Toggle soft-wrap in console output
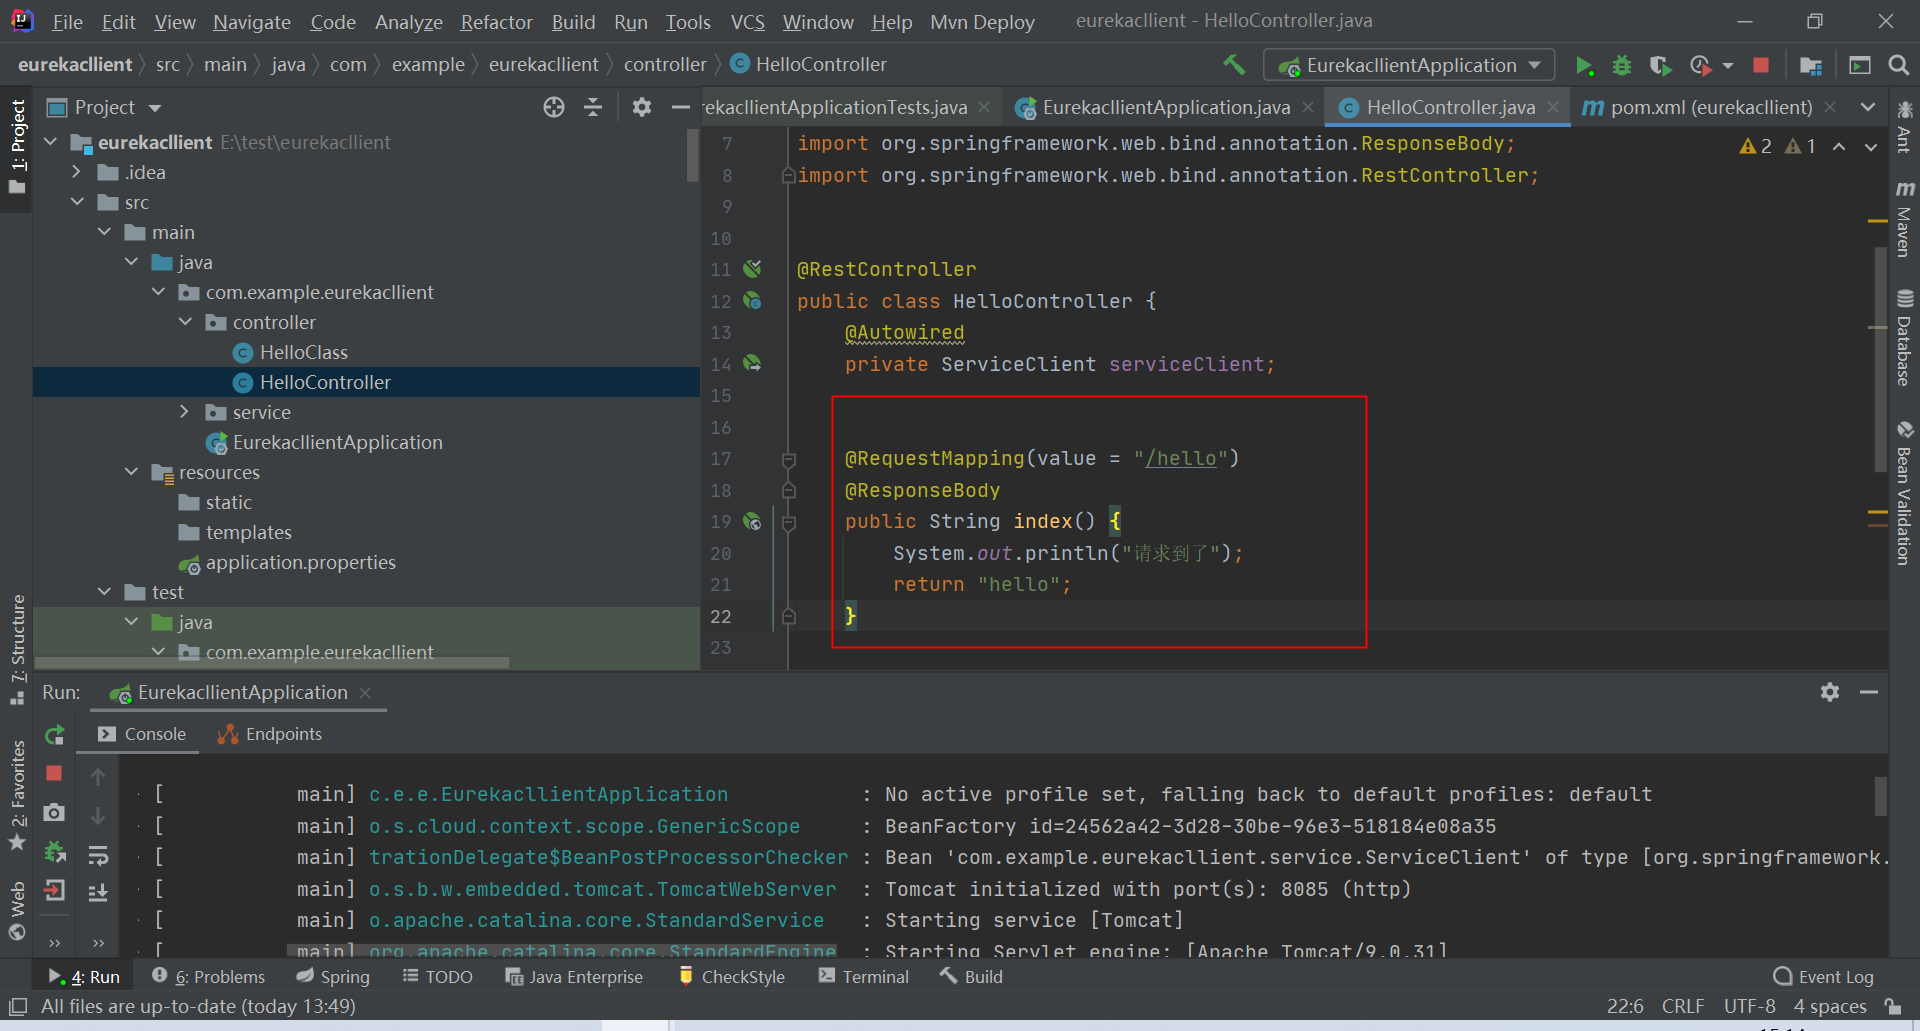Image resolution: width=1920 pixels, height=1031 pixels. tap(98, 856)
